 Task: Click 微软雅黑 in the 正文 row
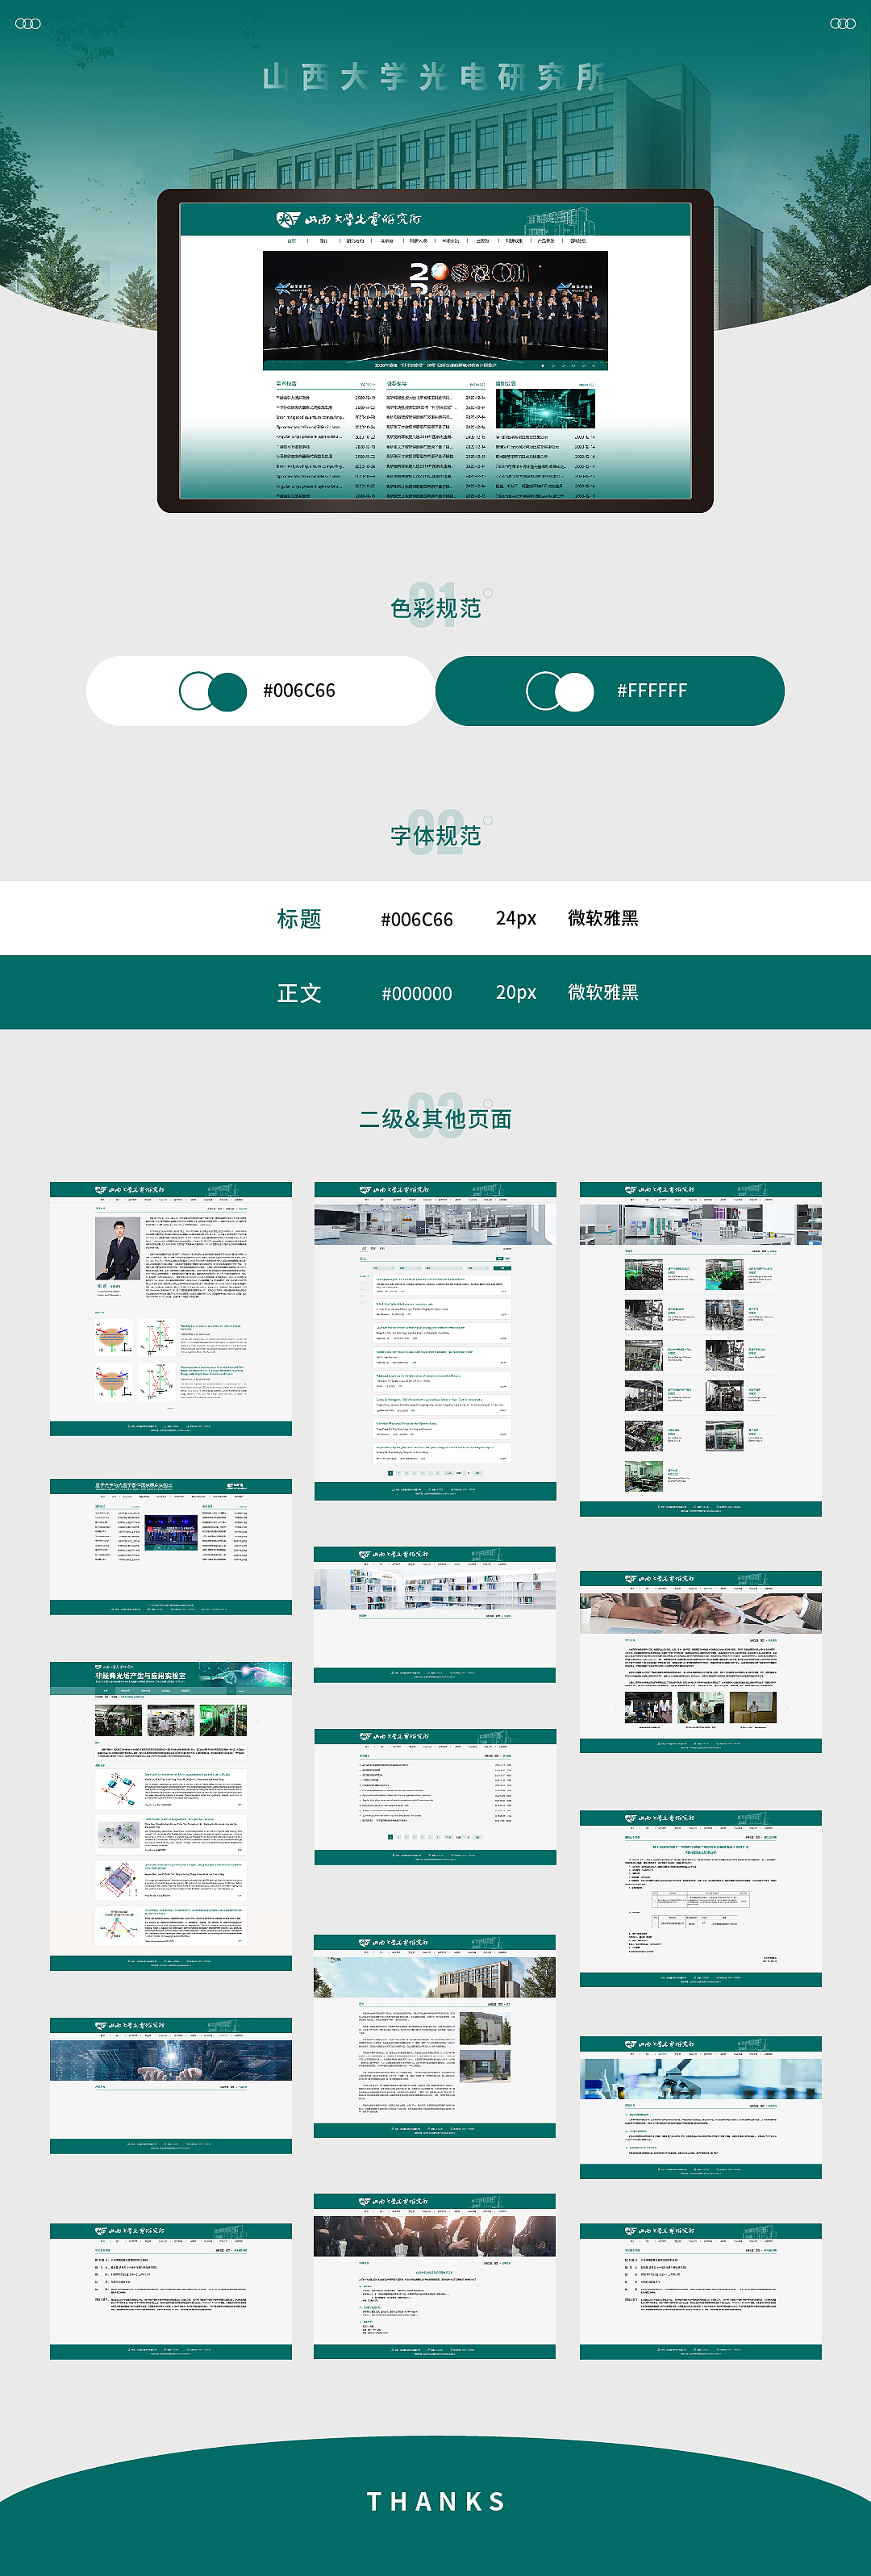pos(603,992)
